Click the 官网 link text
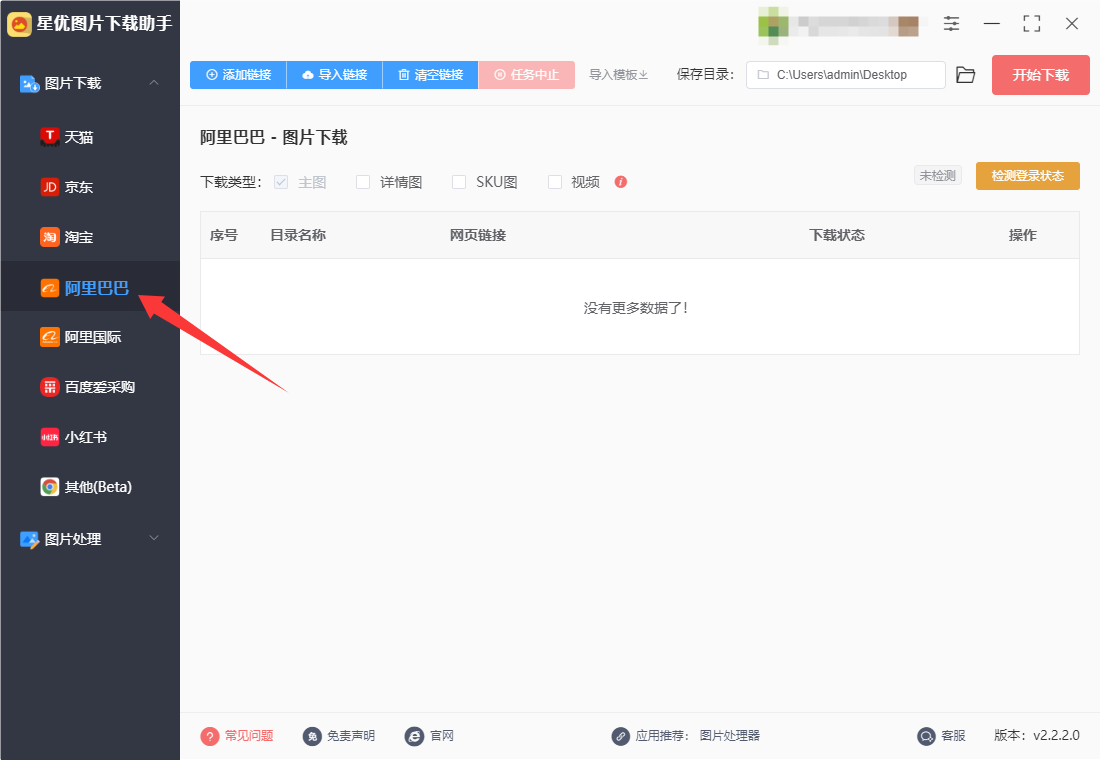Viewport: 1100px width, 760px height. (x=442, y=735)
